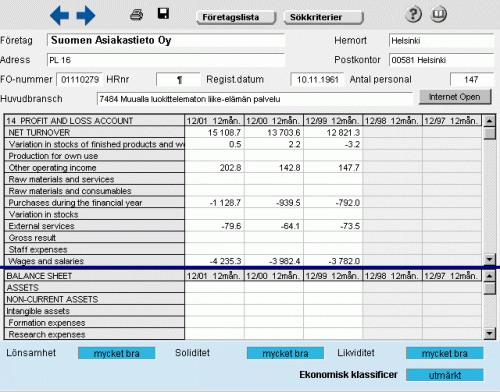
Task: Click the profit and loss scrollbar thumb
Action: click(x=489, y=134)
